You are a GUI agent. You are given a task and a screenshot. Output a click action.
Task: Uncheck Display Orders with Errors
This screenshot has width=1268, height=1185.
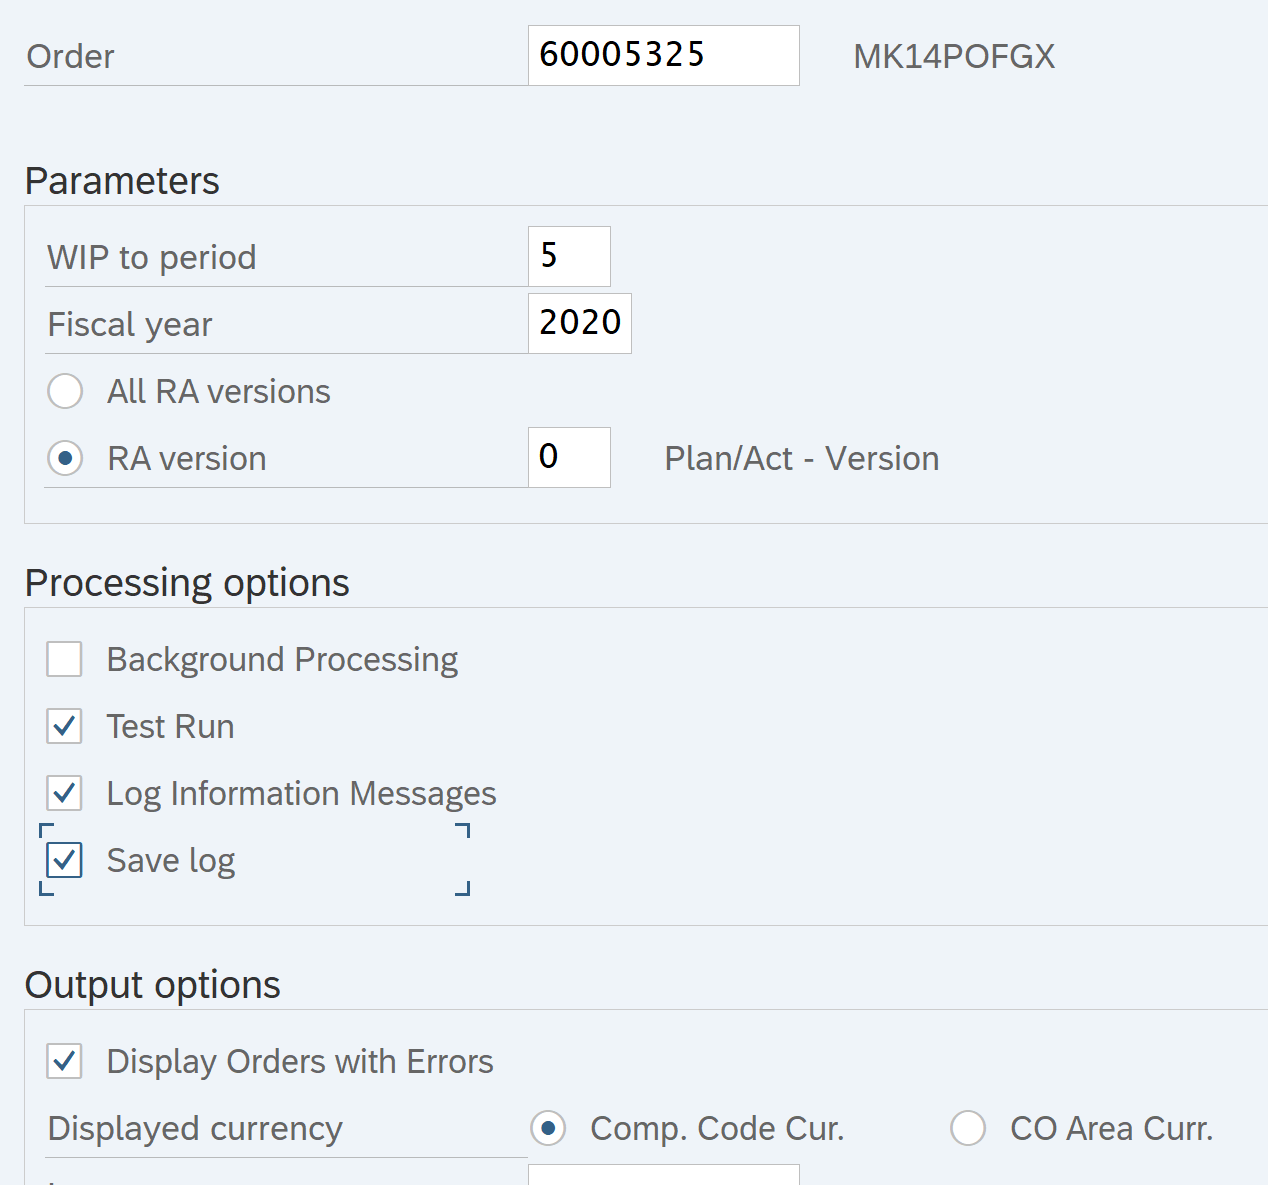click(65, 1061)
